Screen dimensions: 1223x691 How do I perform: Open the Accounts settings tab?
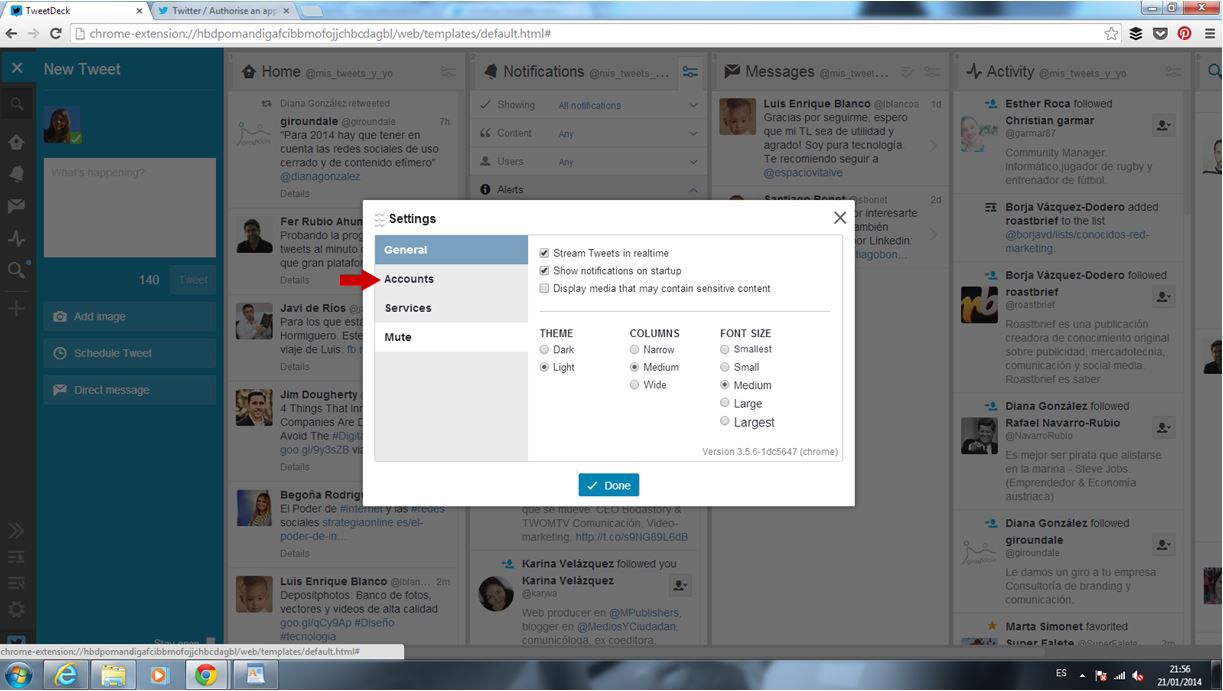(409, 279)
